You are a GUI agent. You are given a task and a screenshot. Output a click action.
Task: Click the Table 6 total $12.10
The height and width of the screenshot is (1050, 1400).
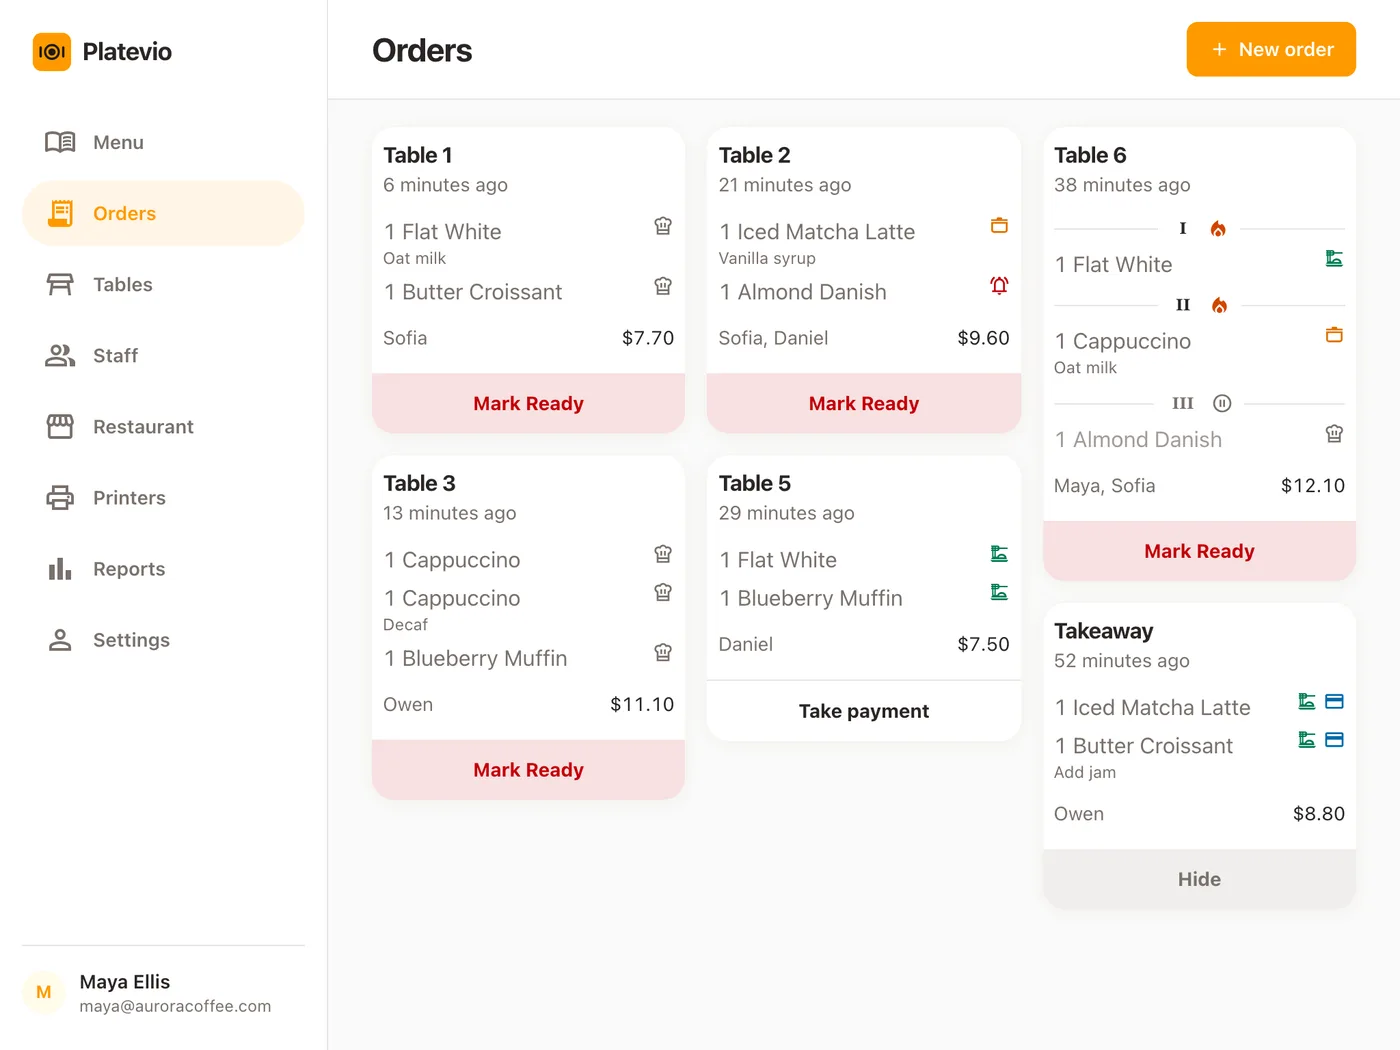pyautogui.click(x=1313, y=486)
